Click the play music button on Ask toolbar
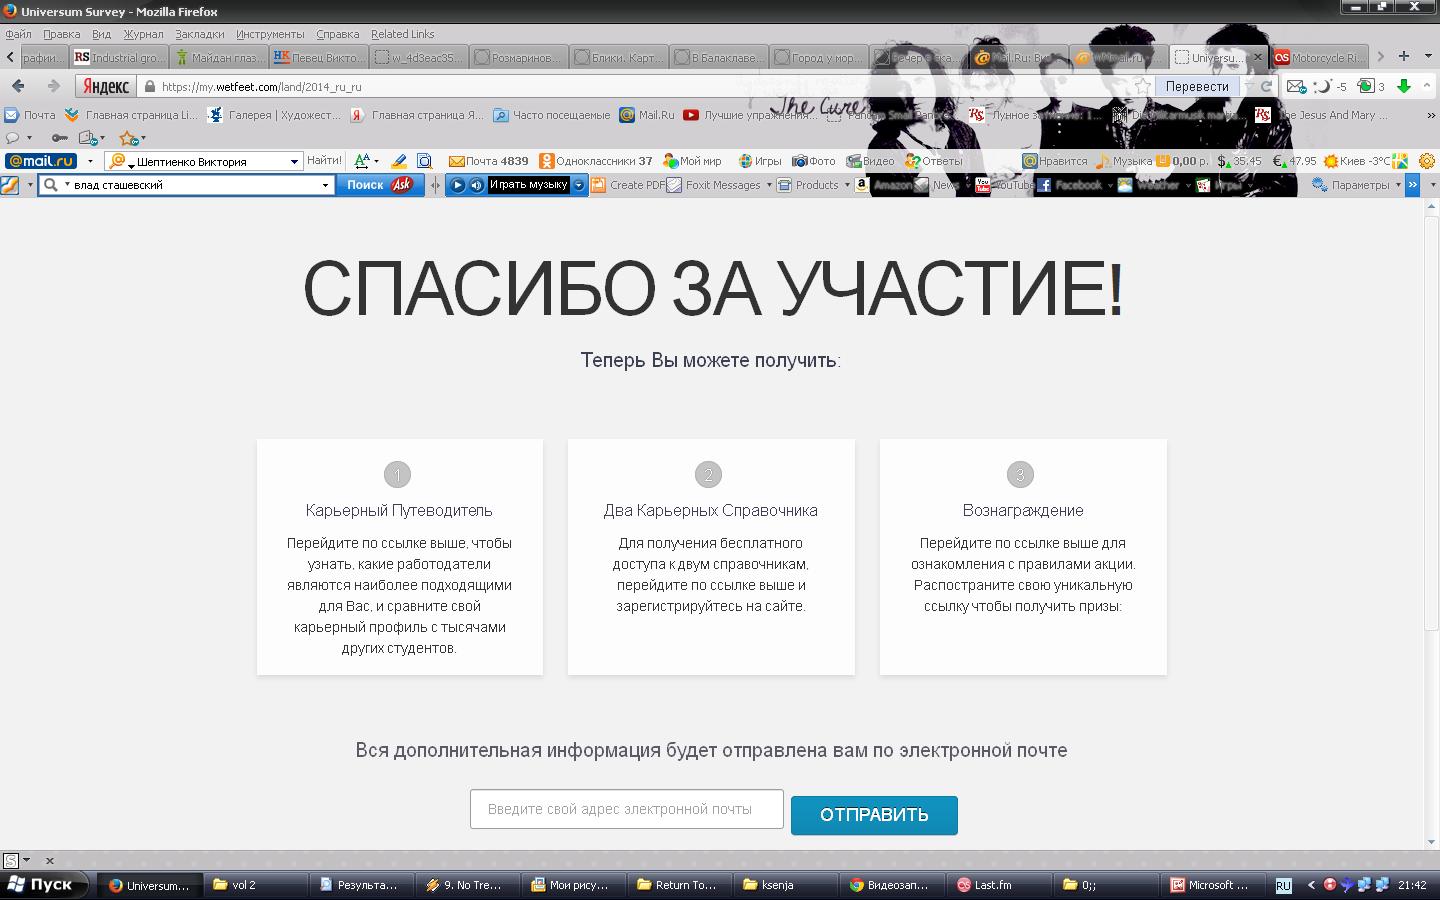Screen dimensions: 1440x900 click(x=457, y=185)
